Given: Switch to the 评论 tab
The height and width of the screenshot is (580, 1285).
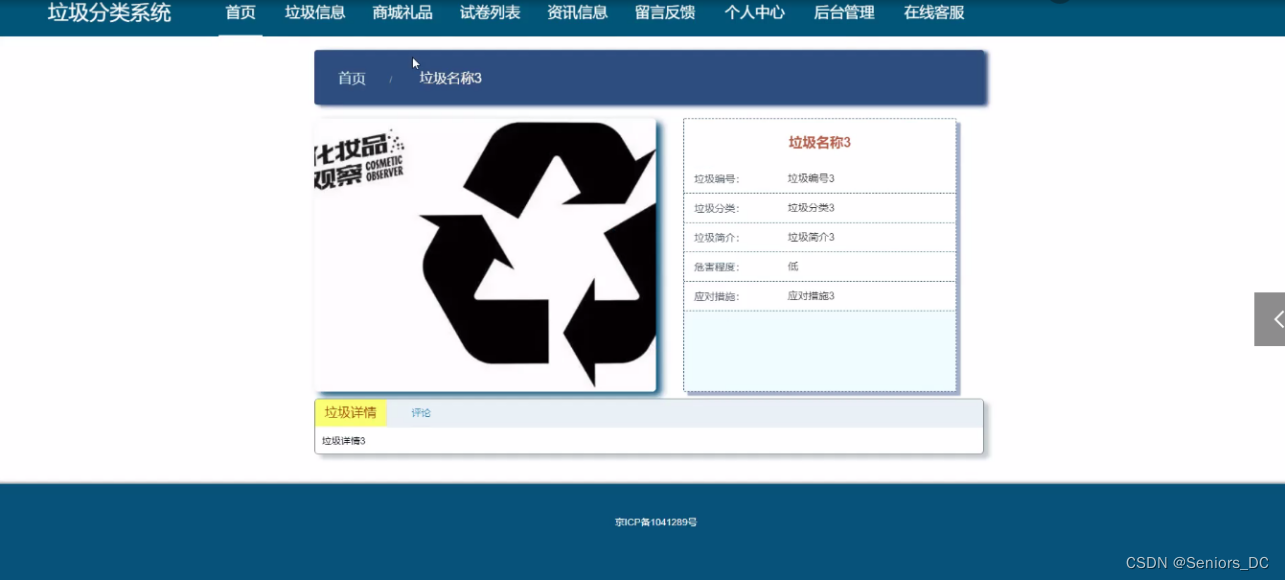Looking at the screenshot, I should click(x=421, y=413).
